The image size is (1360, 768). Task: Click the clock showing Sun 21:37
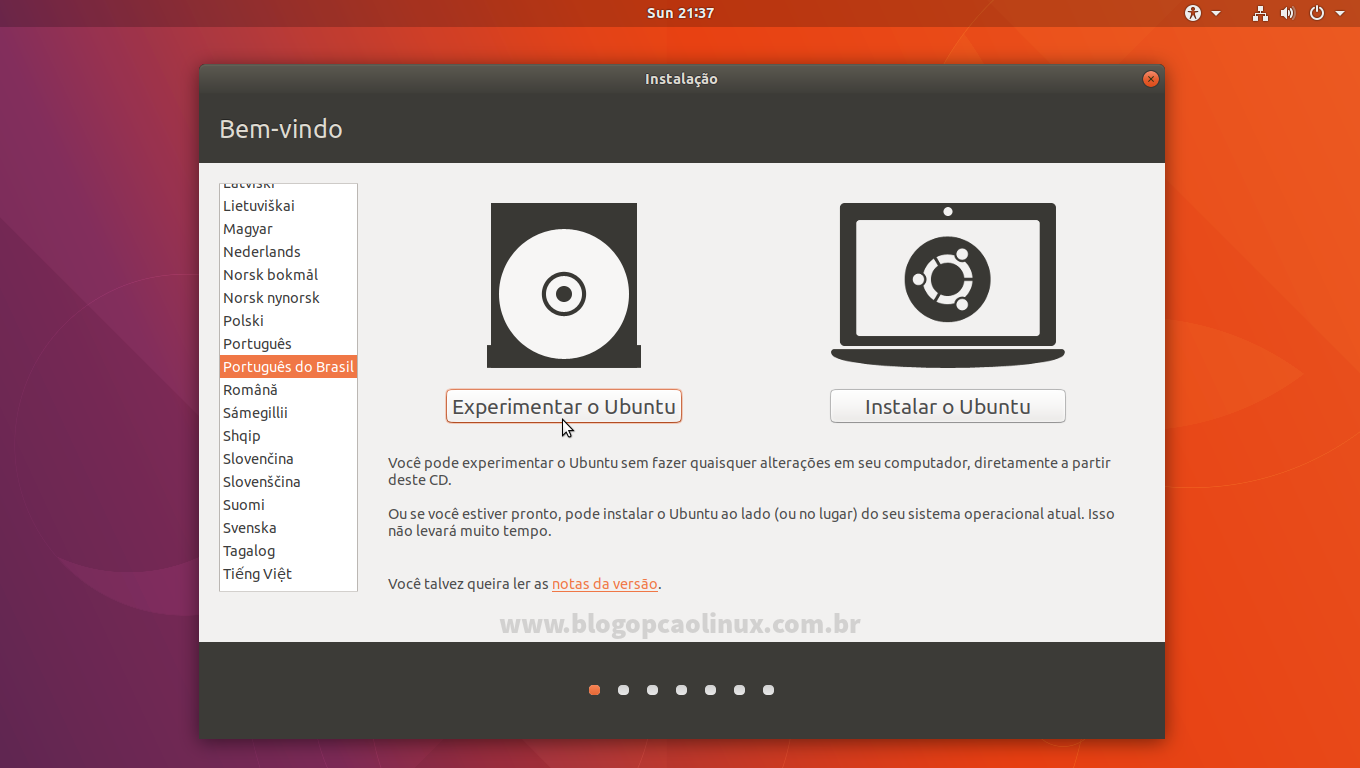680,13
